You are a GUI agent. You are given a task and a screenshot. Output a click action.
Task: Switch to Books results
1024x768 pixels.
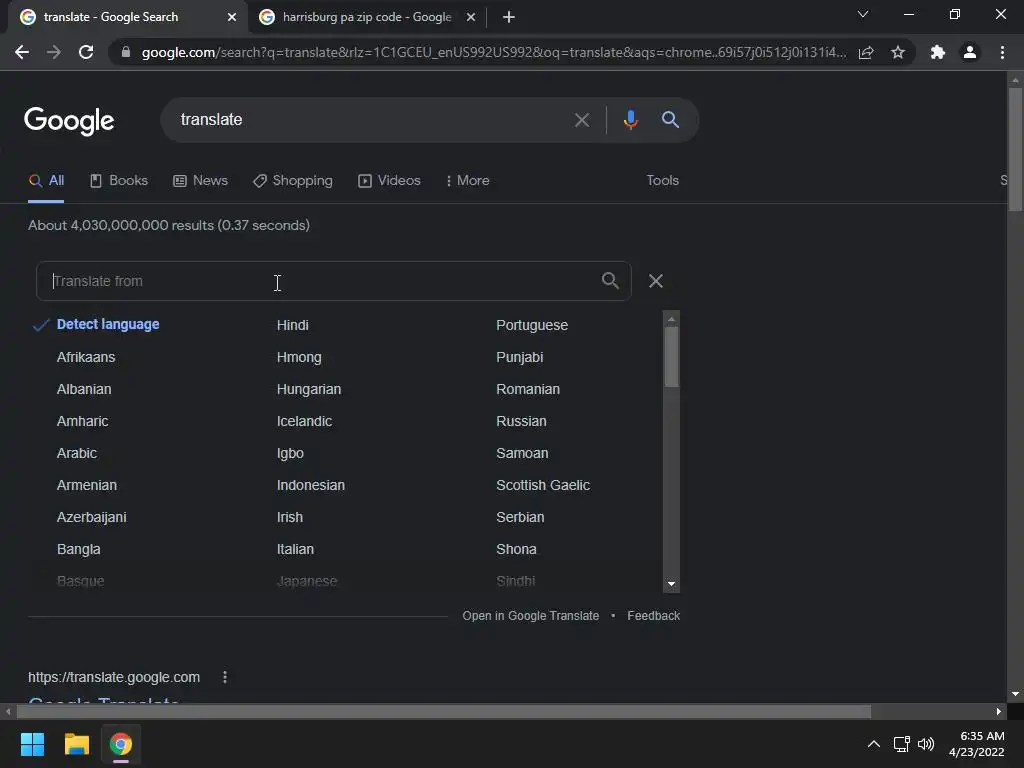(119, 181)
